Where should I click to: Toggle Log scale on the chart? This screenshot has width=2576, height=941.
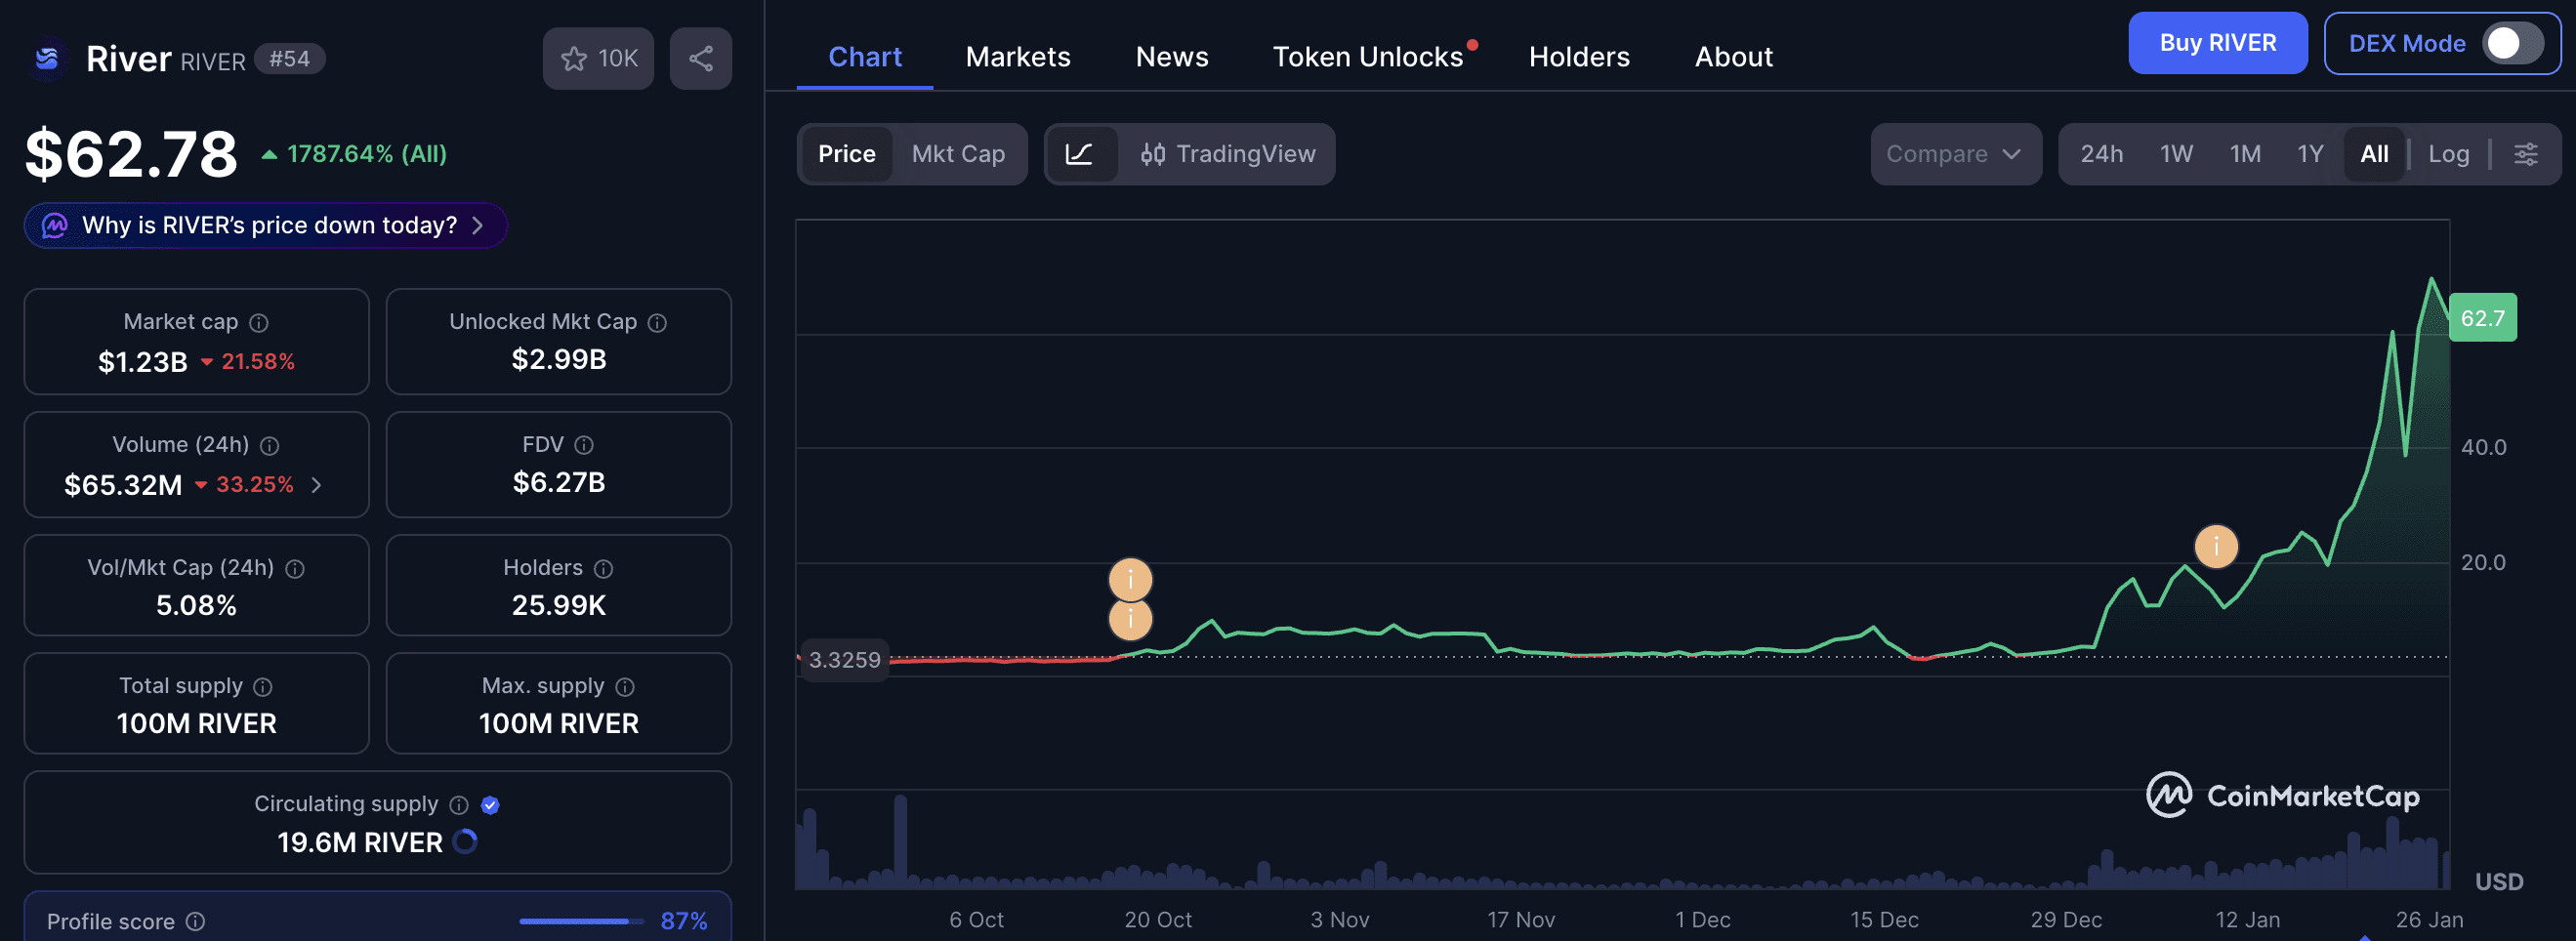(2448, 154)
